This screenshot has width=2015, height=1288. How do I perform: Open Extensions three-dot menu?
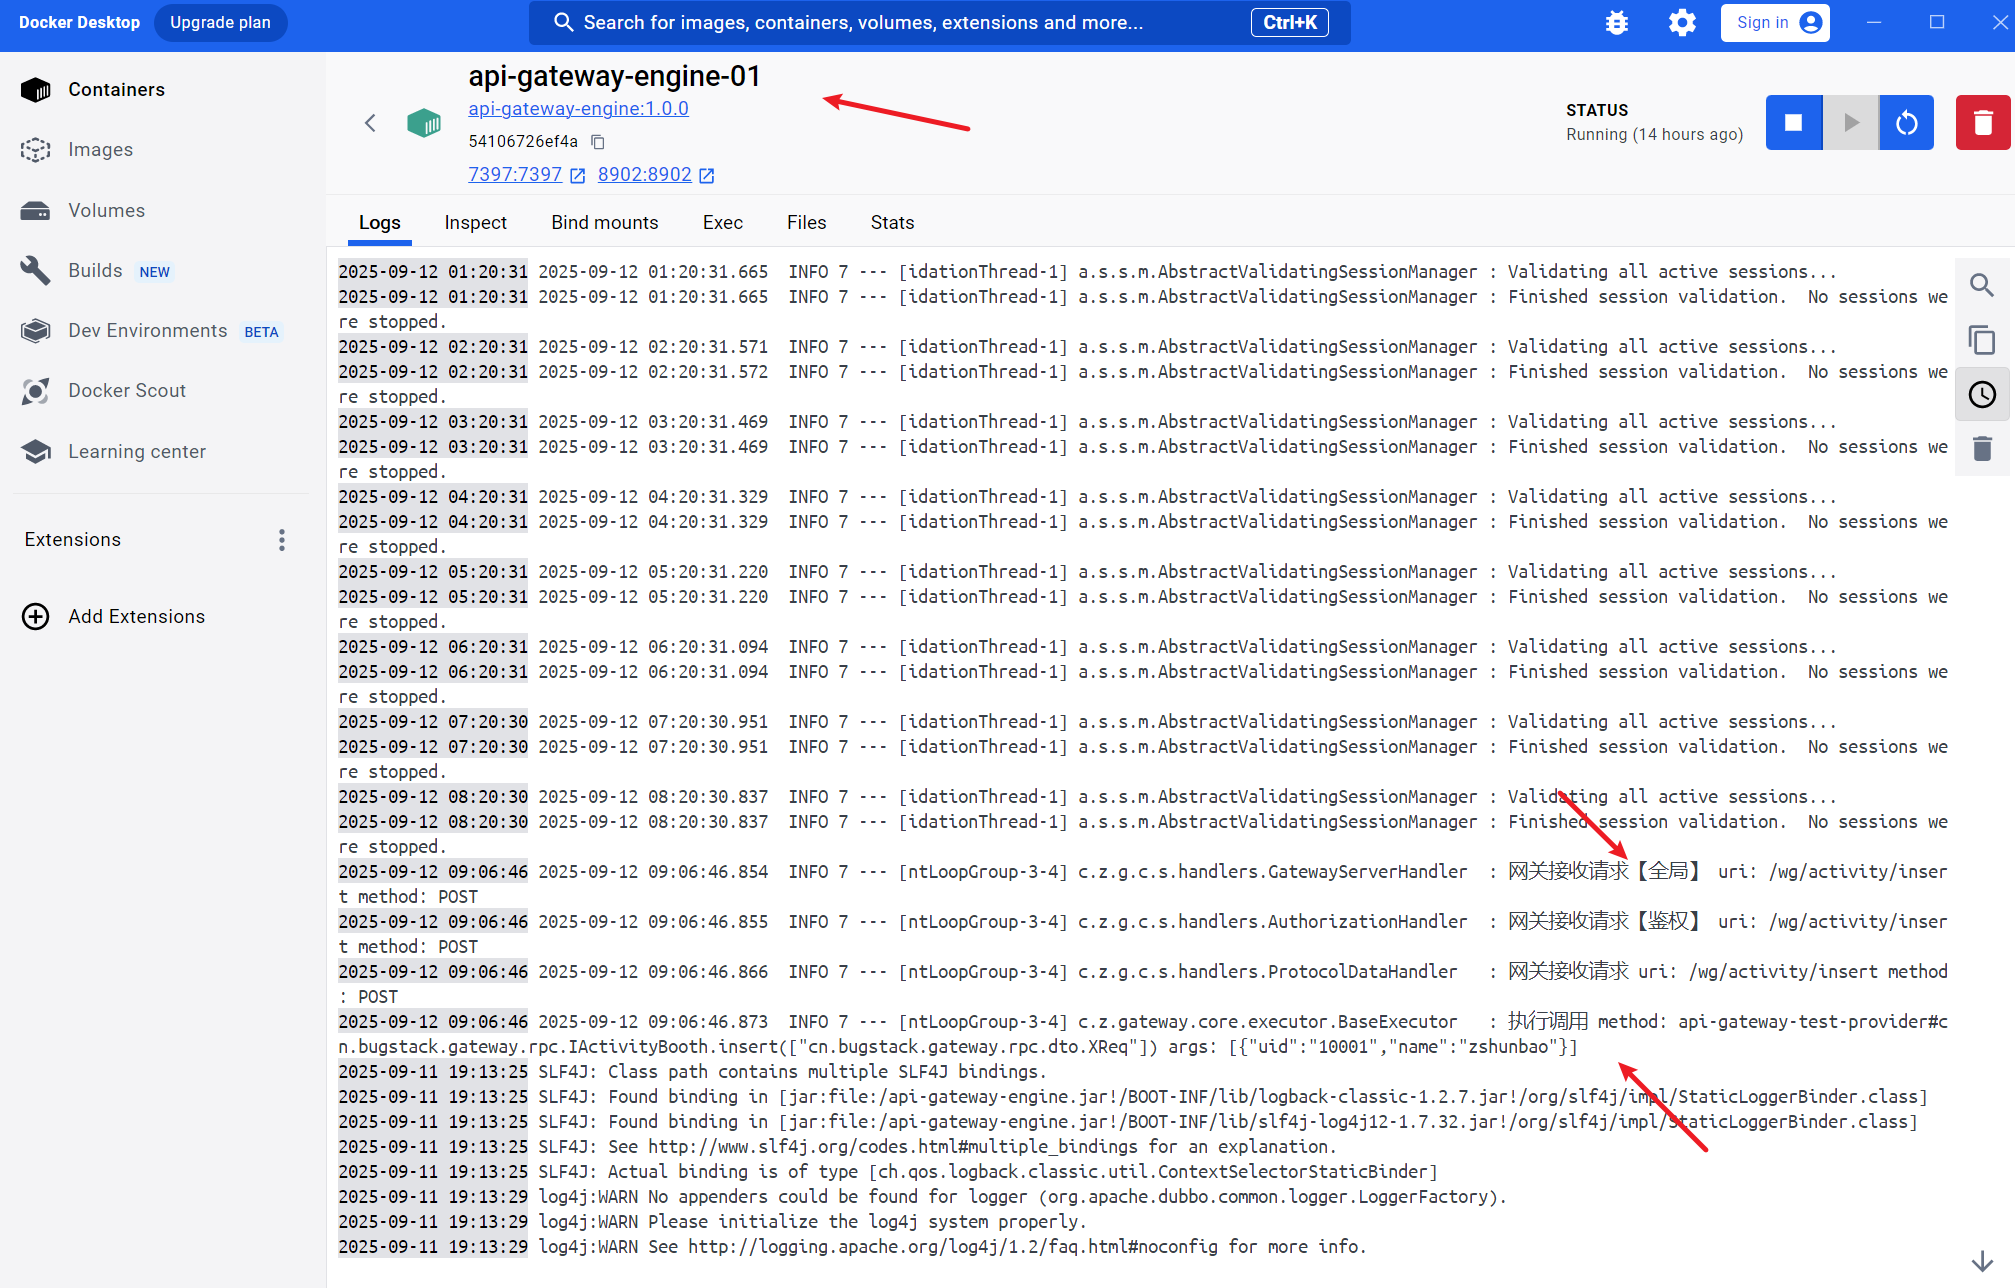click(282, 540)
